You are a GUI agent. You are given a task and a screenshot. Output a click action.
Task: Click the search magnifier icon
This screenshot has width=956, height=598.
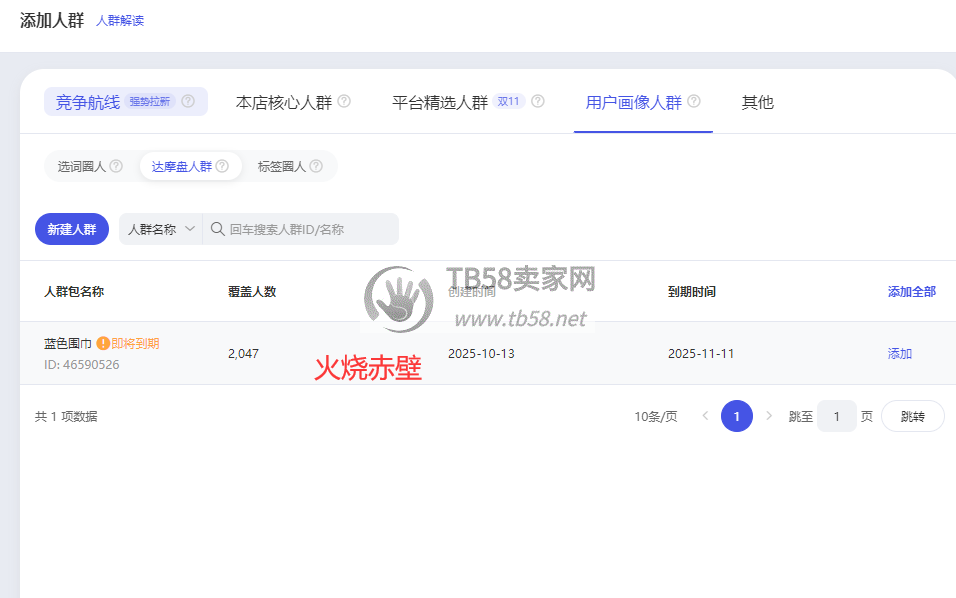click(217, 229)
